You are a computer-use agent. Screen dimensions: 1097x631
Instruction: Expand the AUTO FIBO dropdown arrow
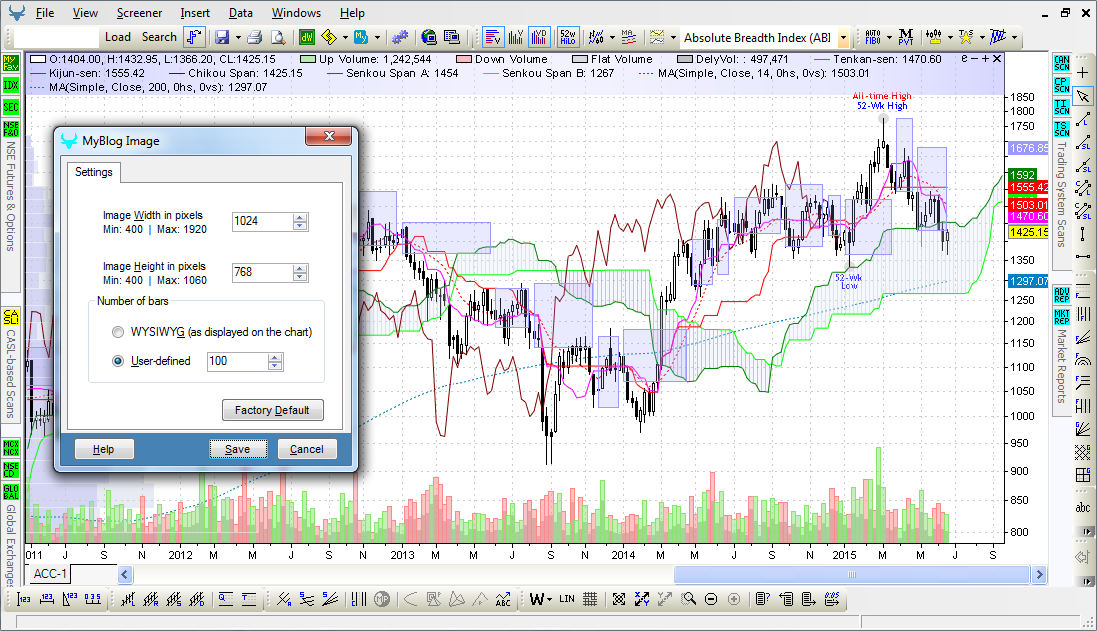tap(889, 38)
